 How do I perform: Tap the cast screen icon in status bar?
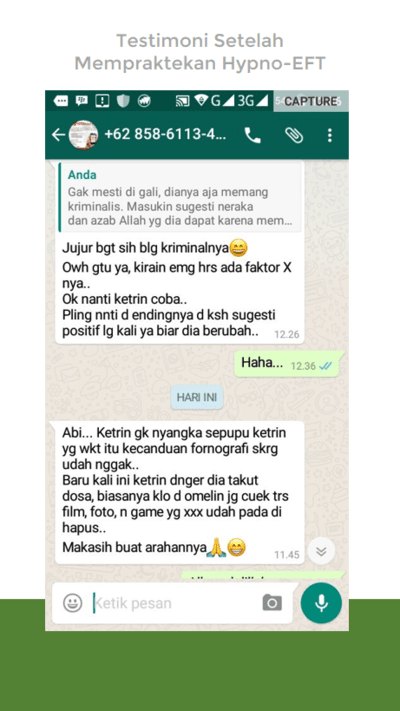point(183,101)
